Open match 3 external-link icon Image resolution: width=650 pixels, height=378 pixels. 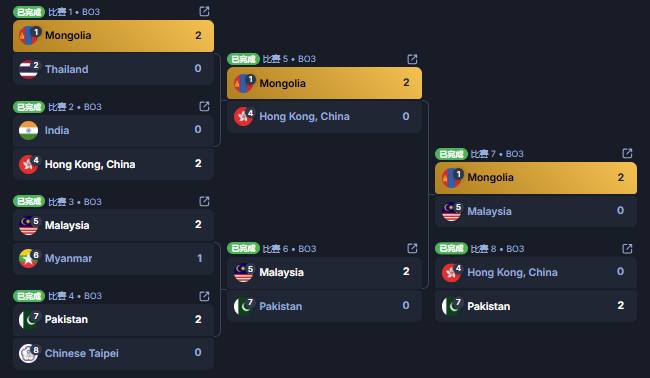pyautogui.click(x=204, y=201)
